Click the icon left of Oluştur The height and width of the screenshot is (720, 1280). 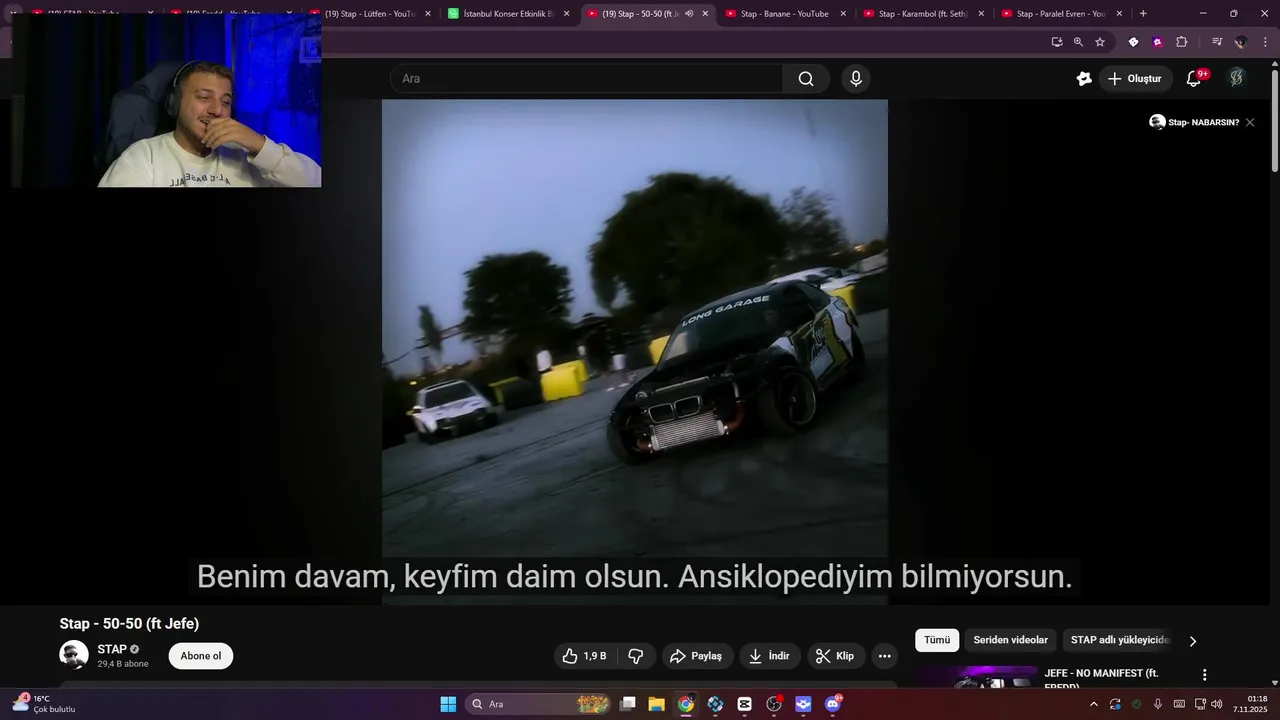tap(1084, 79)
